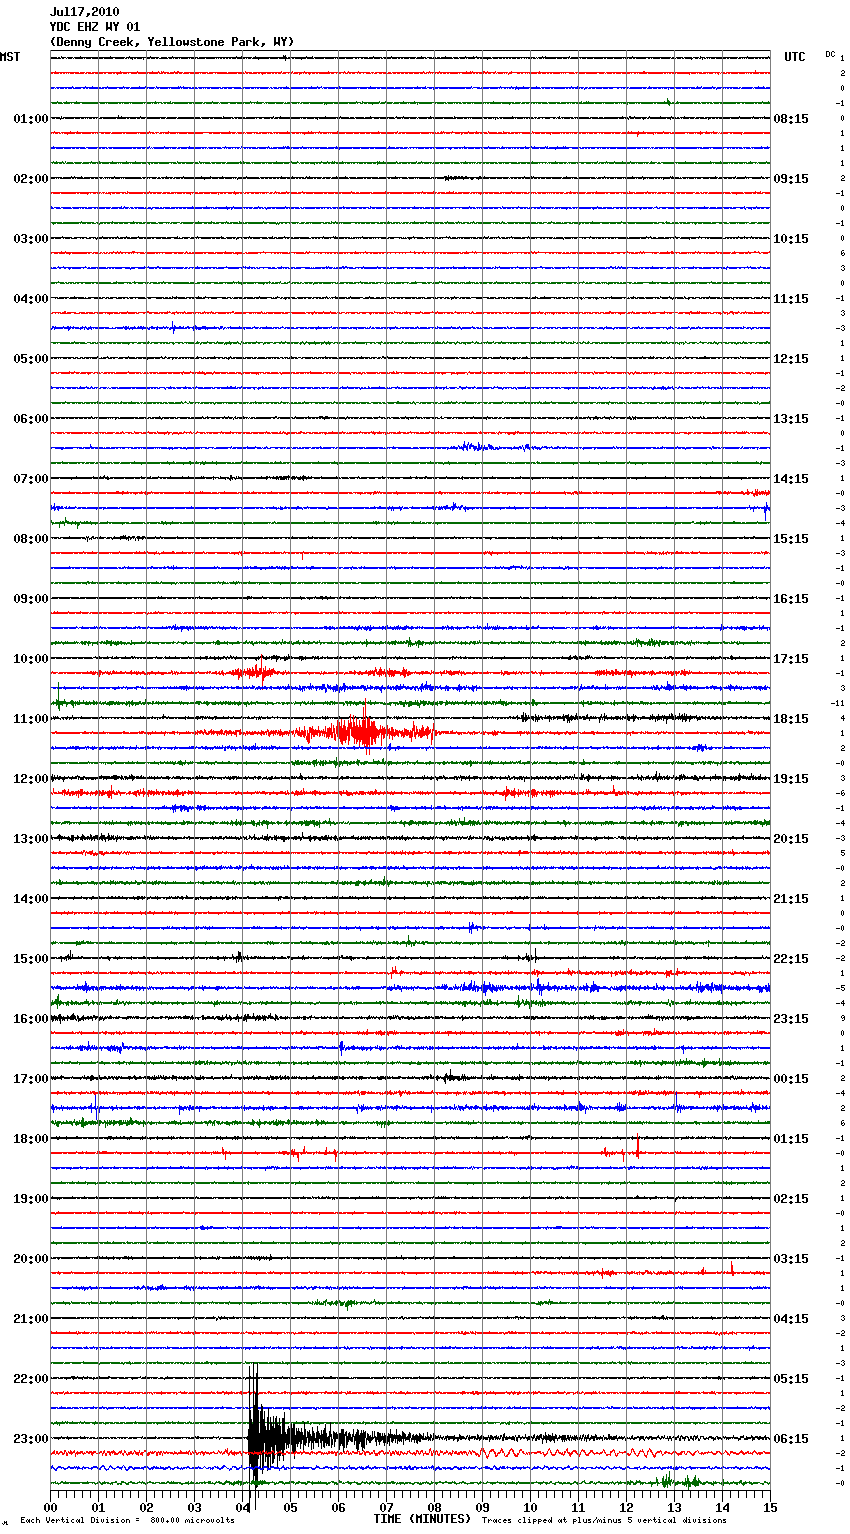Click the 21:15 UTC time label
The height and width of the screenshot is (1534, 850).
[791, 899]
